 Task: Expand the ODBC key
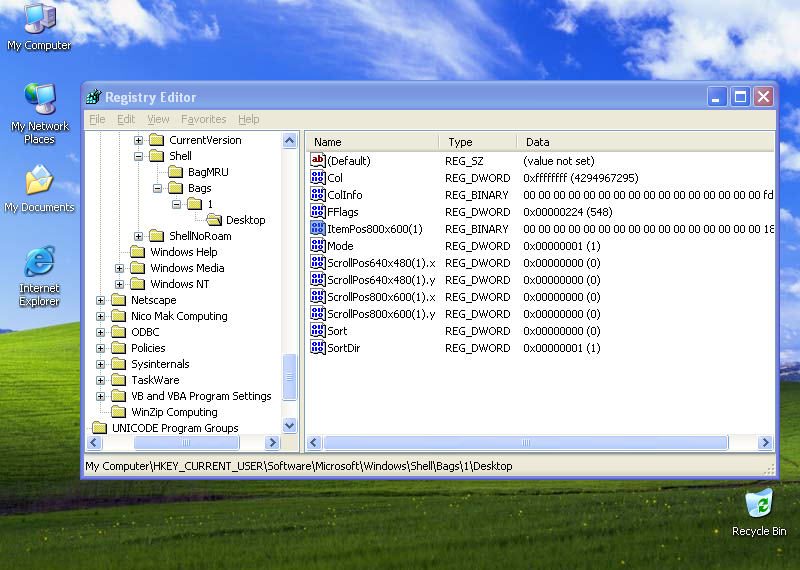click(100, 332)
